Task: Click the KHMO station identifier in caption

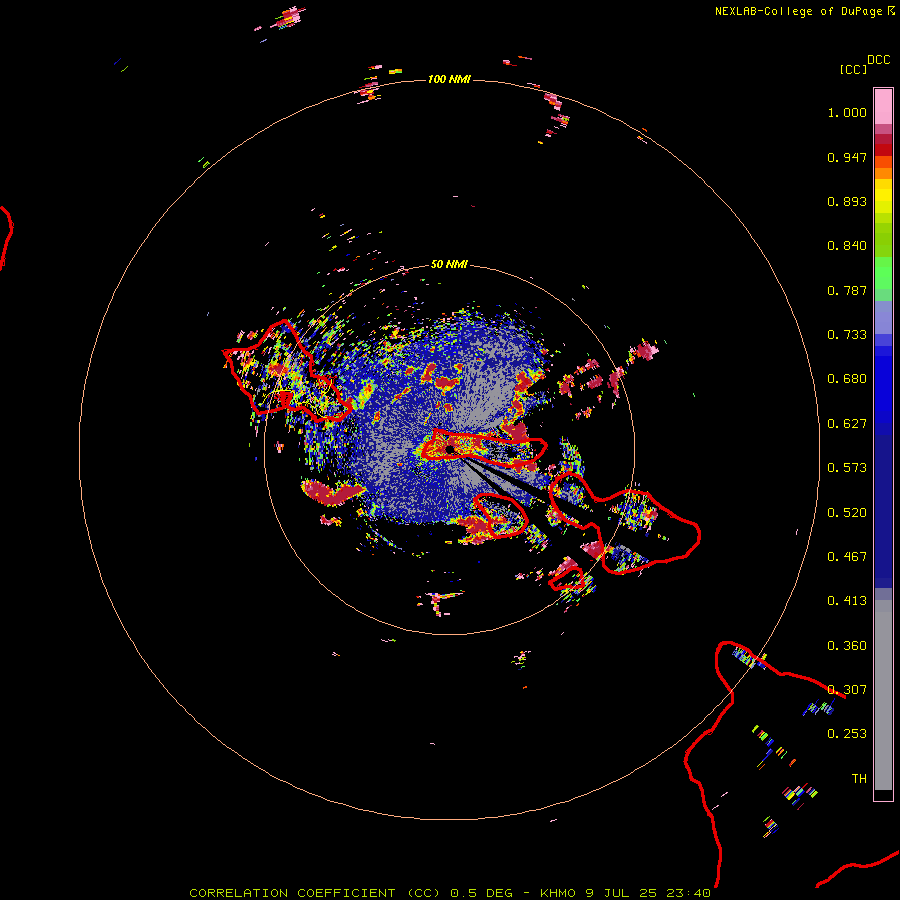Action: tap(557, 893)
